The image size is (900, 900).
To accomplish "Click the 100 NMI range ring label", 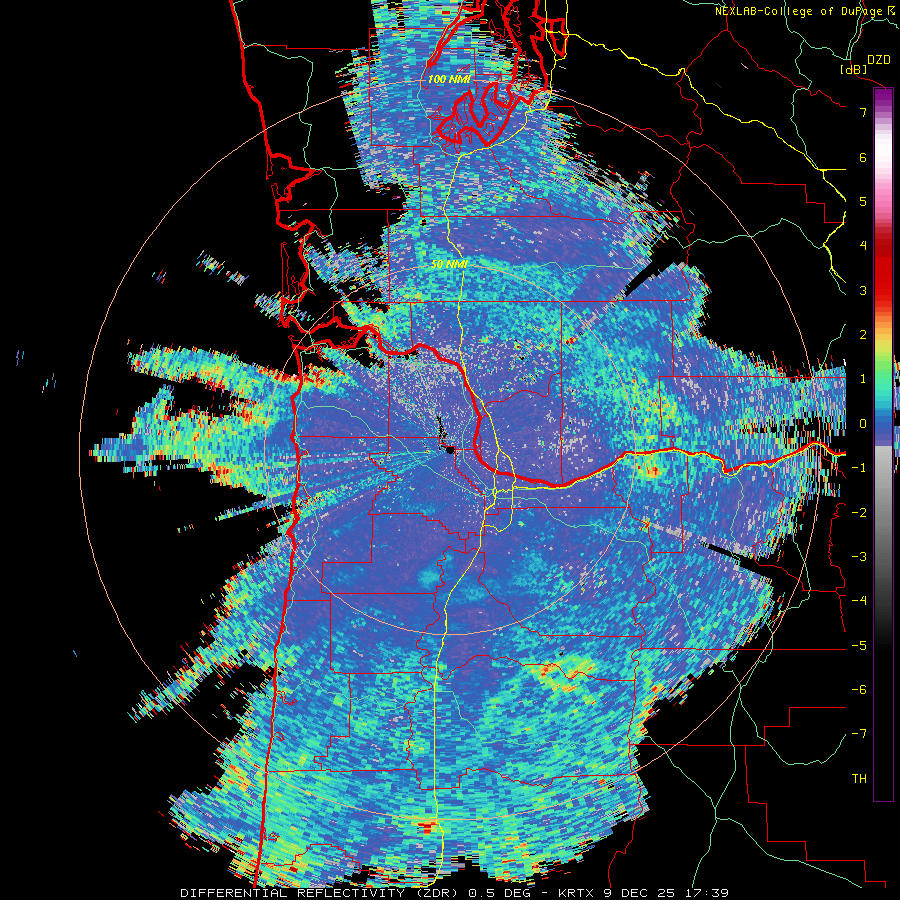I will click(449, 79).
